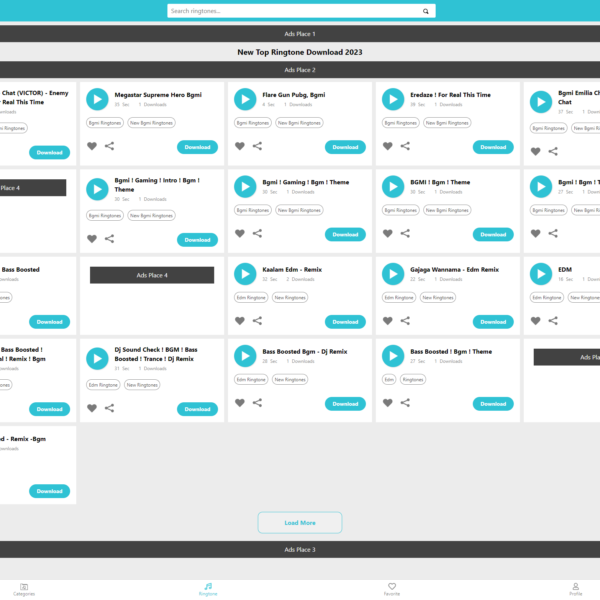The height and width of the screenshot is (600, 600).
Task: Play Megastar Supreme Hero Bgmi ringtone
Action: pos(97,99)
